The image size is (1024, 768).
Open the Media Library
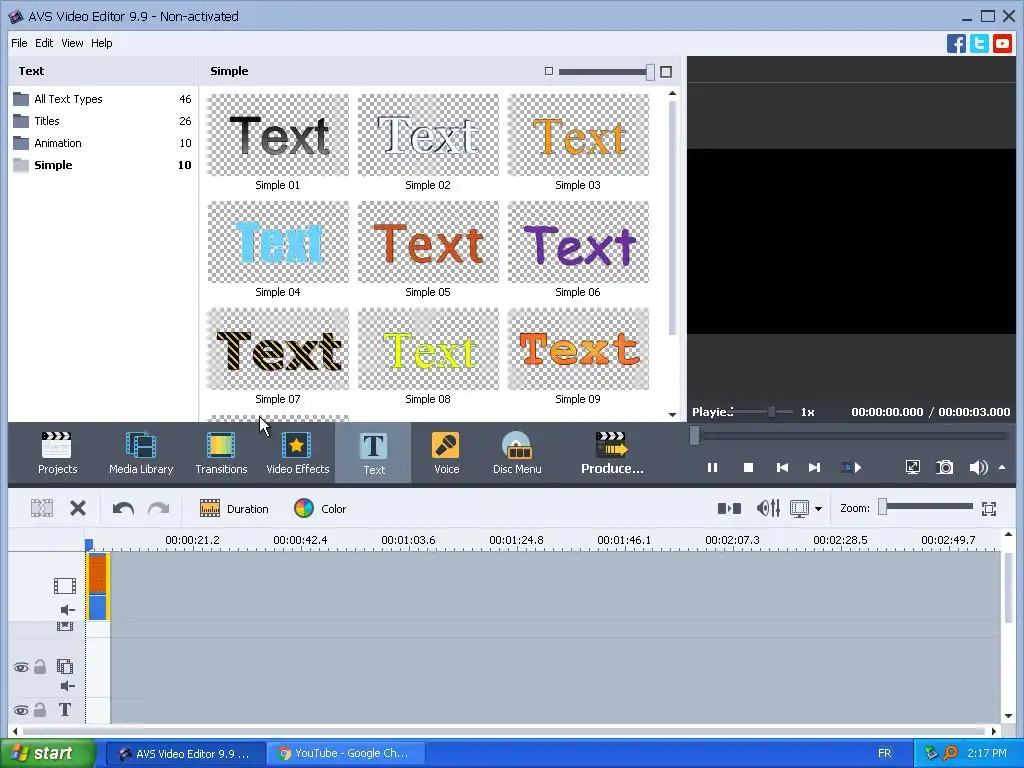(140, 453)
